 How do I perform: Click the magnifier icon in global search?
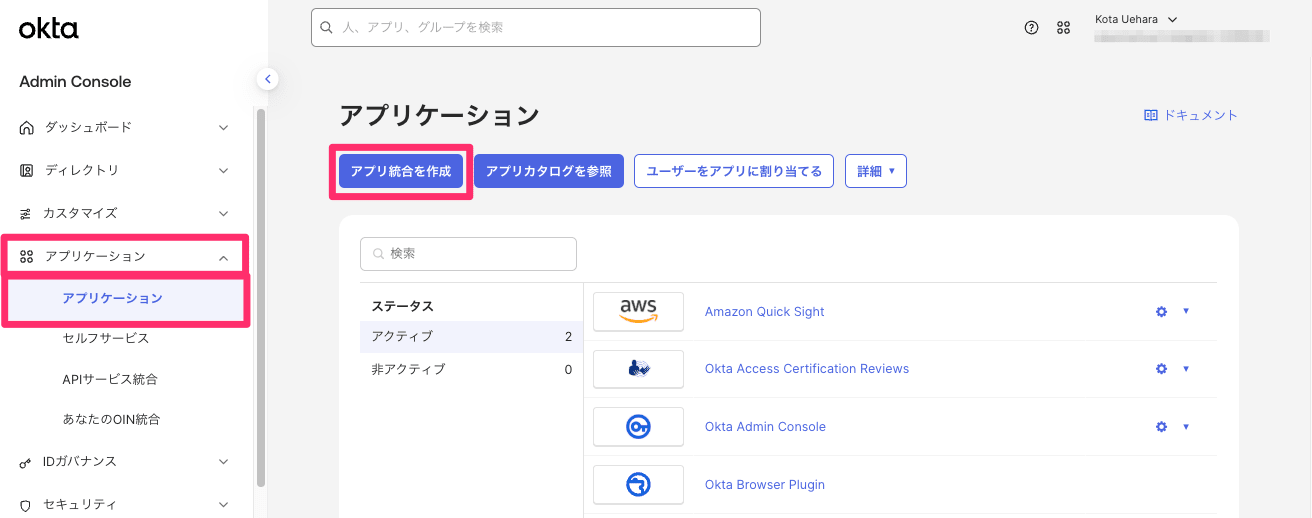coord(327,28)
